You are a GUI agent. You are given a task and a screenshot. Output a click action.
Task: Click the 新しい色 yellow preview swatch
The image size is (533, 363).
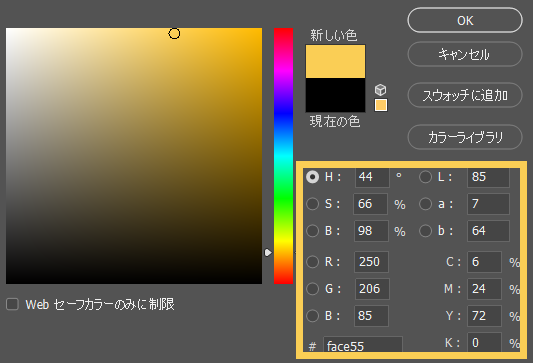[336, 61]
